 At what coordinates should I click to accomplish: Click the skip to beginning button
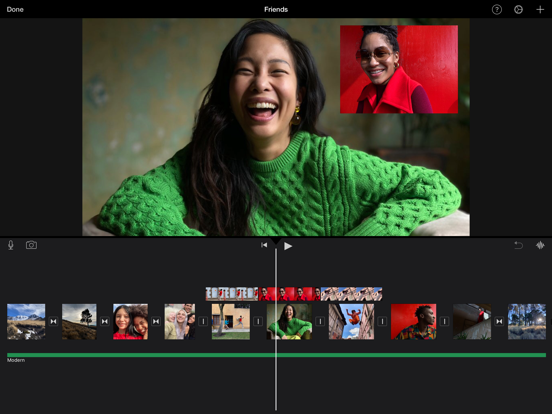click(264, 245)
